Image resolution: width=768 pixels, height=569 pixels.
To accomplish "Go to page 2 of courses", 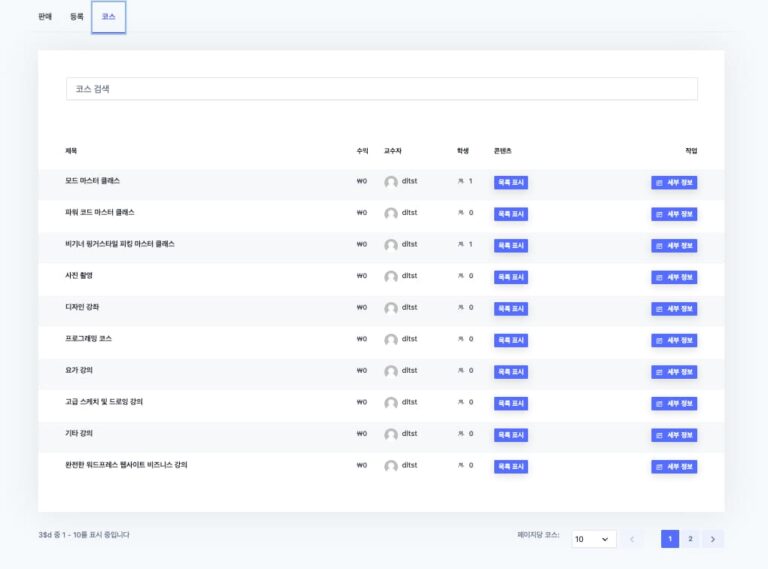I will (690, 539).
